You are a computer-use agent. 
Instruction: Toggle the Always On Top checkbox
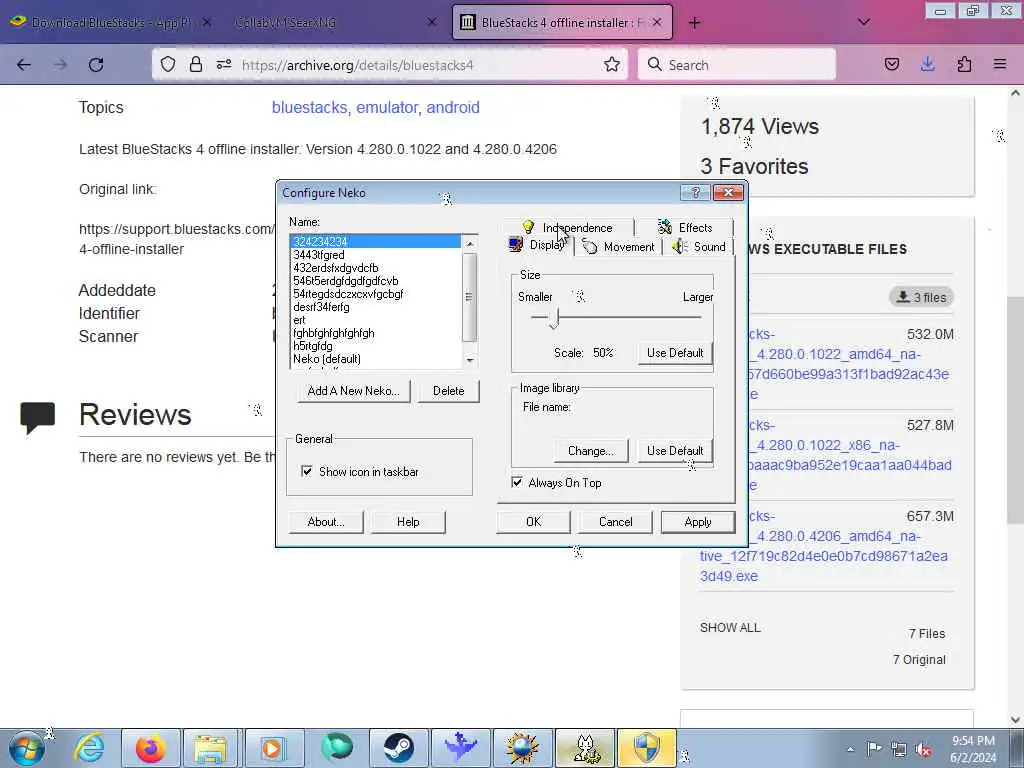(x=517, y=483)
